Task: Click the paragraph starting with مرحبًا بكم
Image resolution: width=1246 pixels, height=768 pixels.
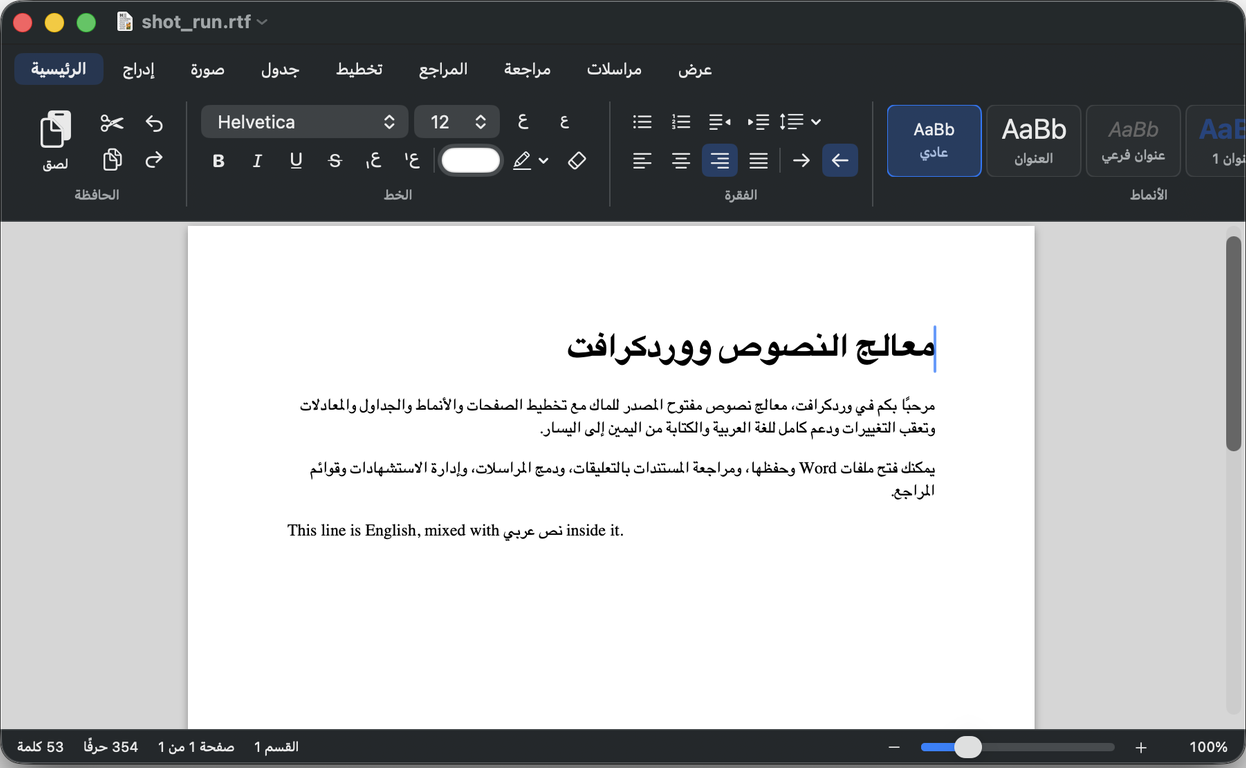Action: click(618, 417)
